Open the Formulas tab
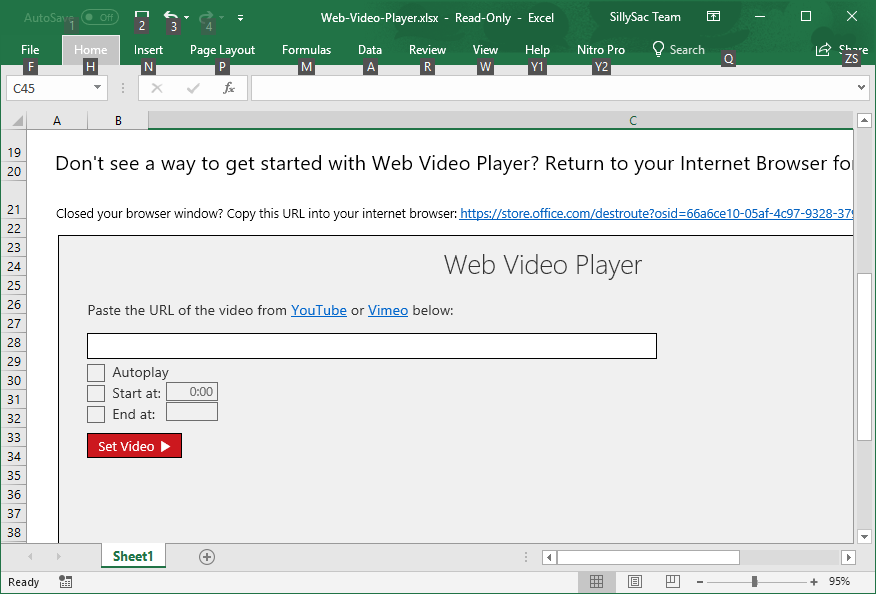This screenshot has height=594, width=876. 306,50
